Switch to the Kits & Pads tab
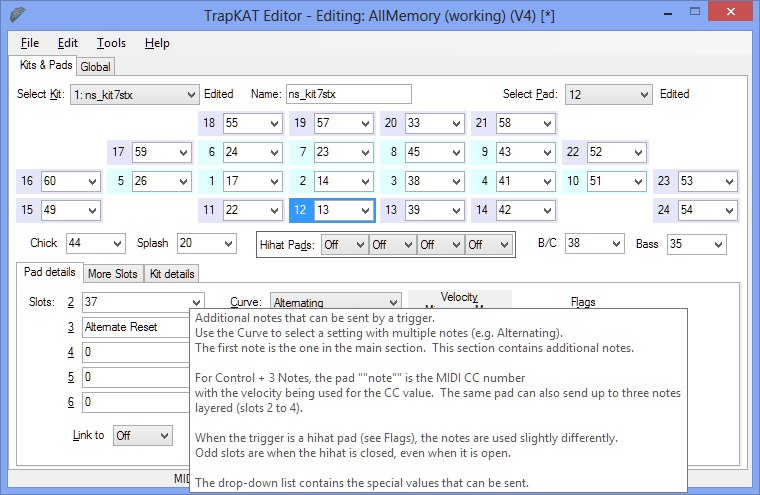The height and width of the screenshot is (495, 760). click(x=46, y=65)
